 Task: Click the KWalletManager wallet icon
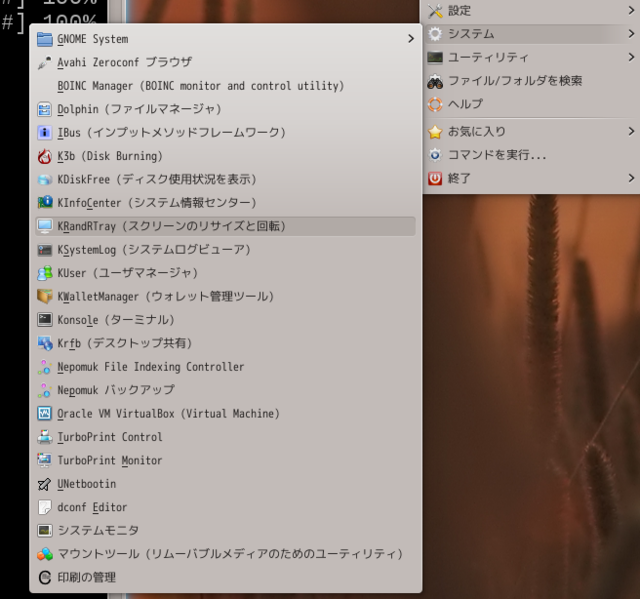(x=44, y=297)
